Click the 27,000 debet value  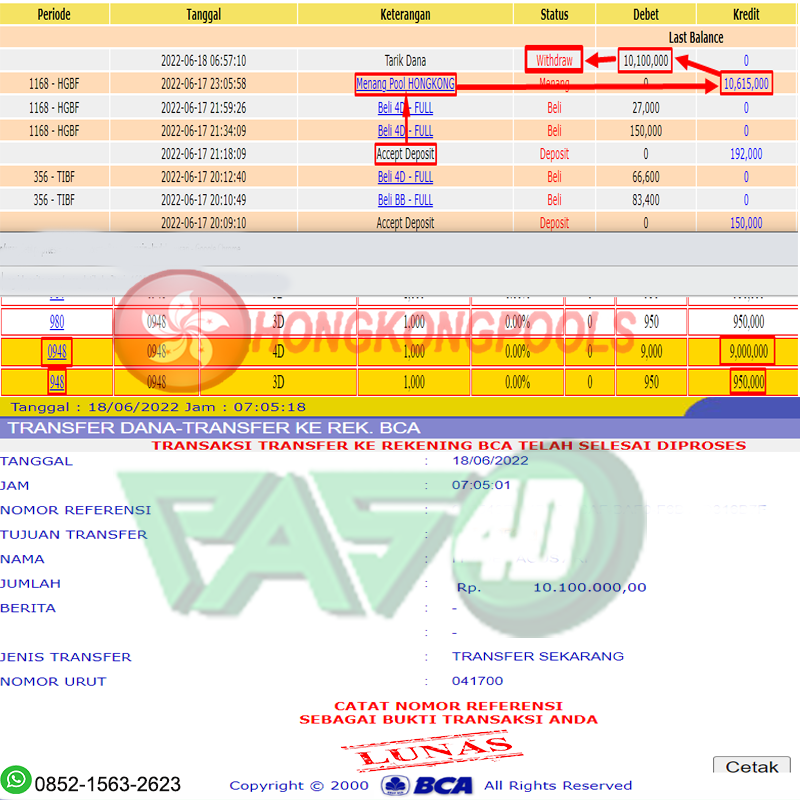pyautogui.click(x=646, y=108)
